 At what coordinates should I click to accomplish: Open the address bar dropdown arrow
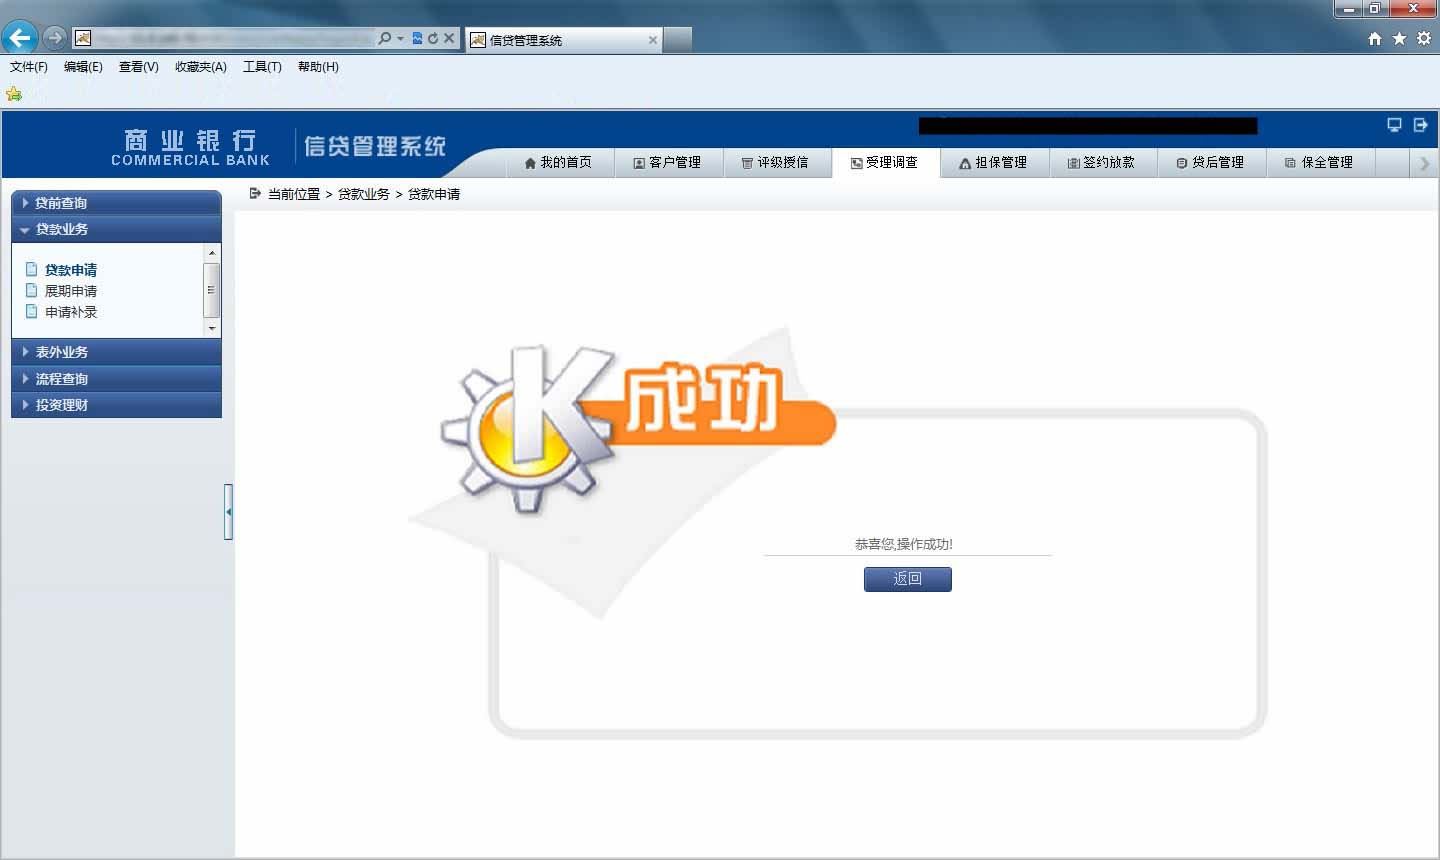tap(401, 38)
